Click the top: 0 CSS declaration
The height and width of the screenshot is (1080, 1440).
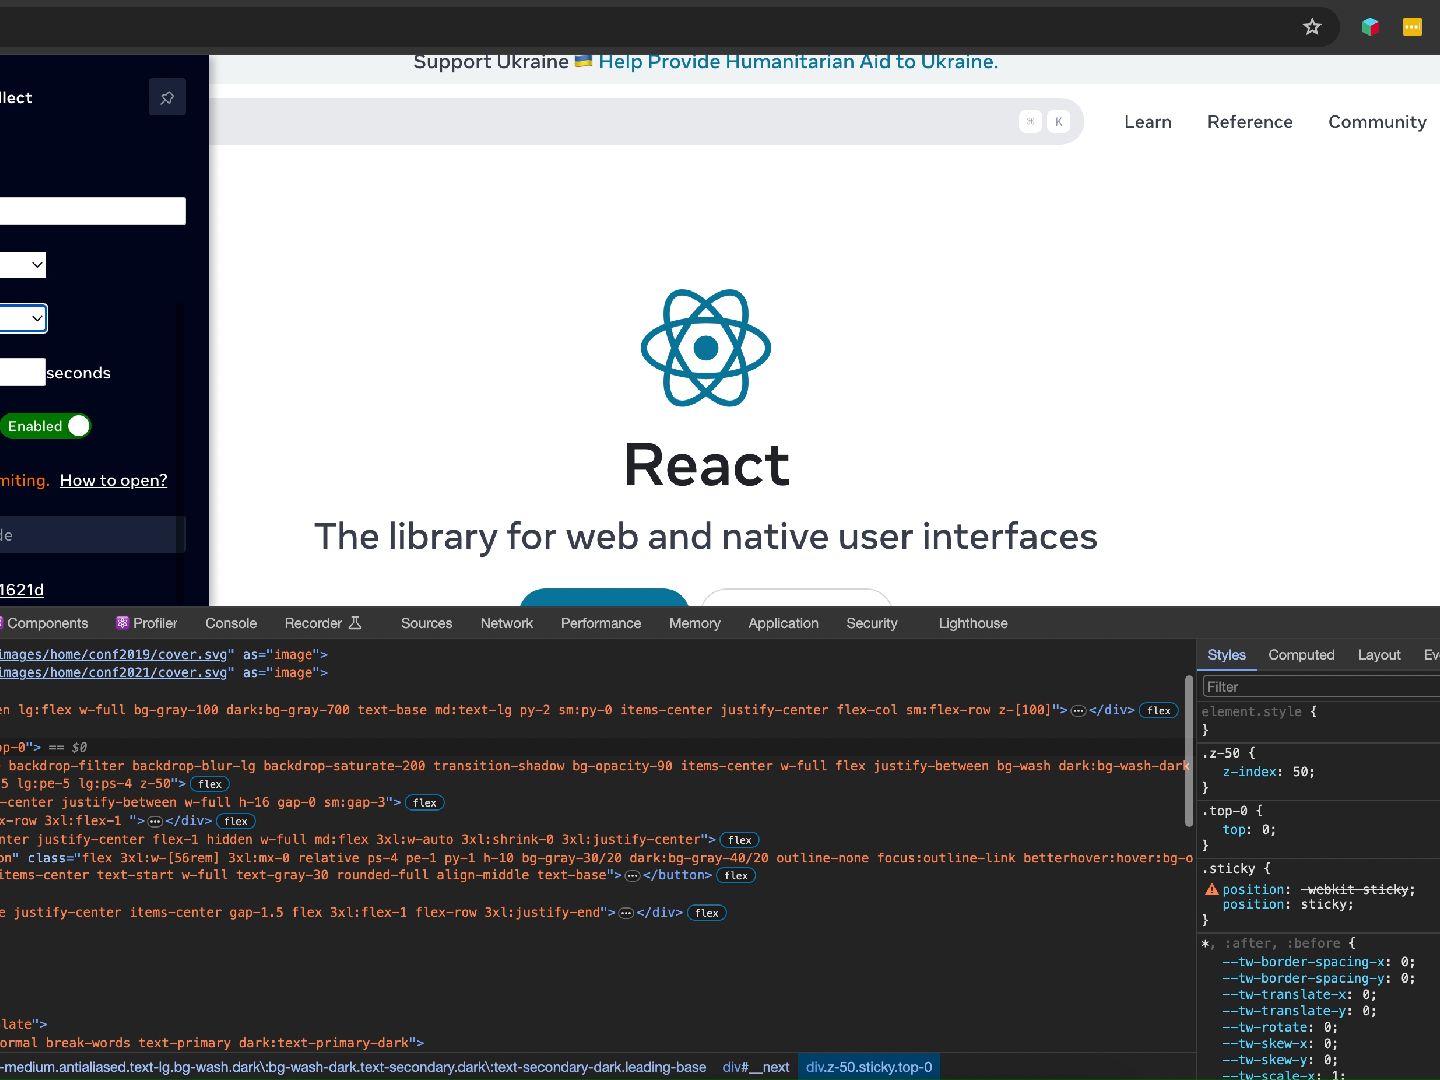pos(1249,830)
